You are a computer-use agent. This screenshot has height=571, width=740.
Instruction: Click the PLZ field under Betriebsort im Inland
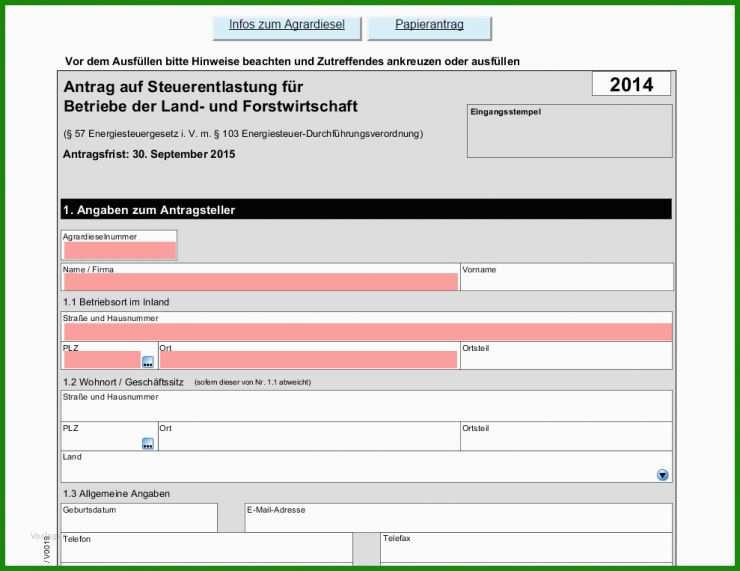point(102,360)
